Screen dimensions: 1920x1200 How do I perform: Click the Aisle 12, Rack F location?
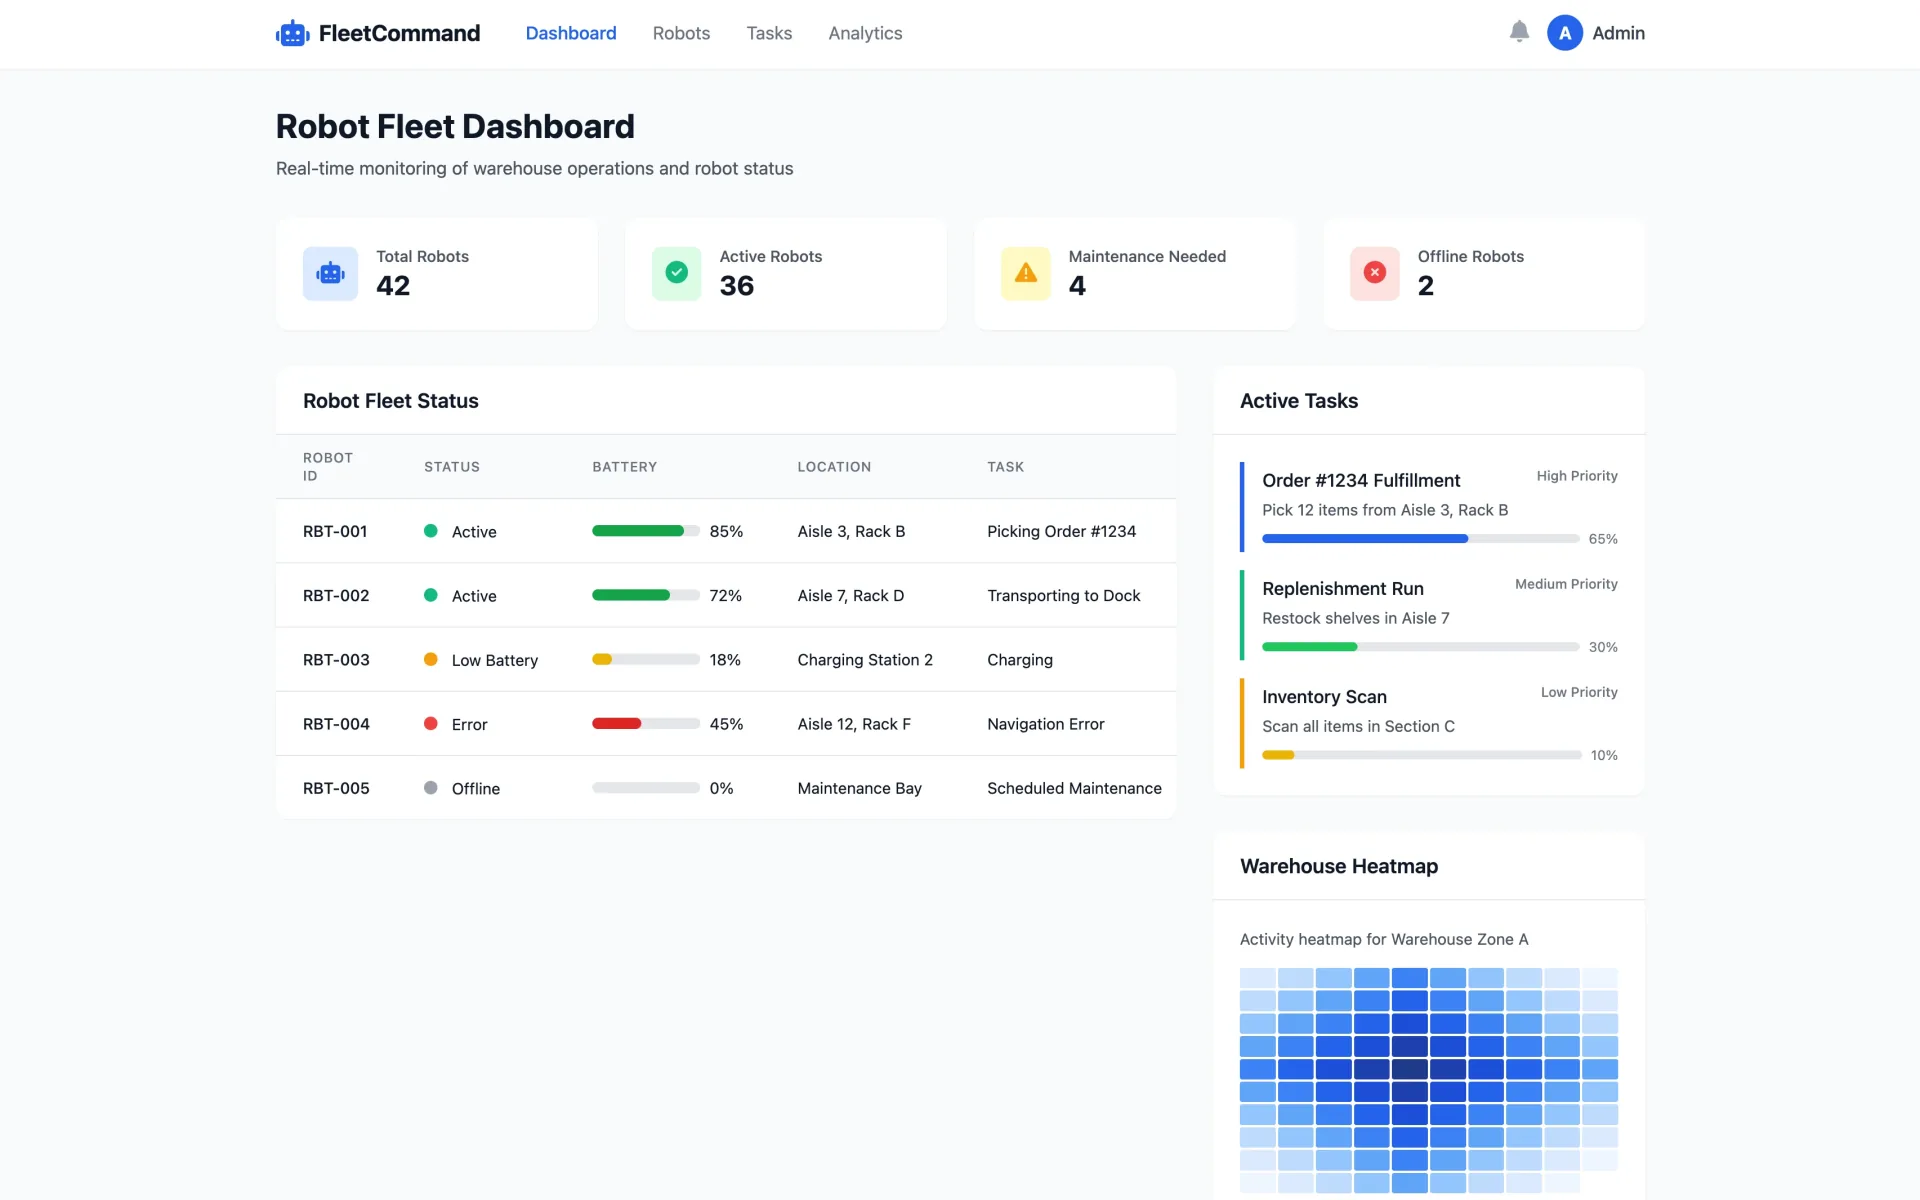pos(854,723)
